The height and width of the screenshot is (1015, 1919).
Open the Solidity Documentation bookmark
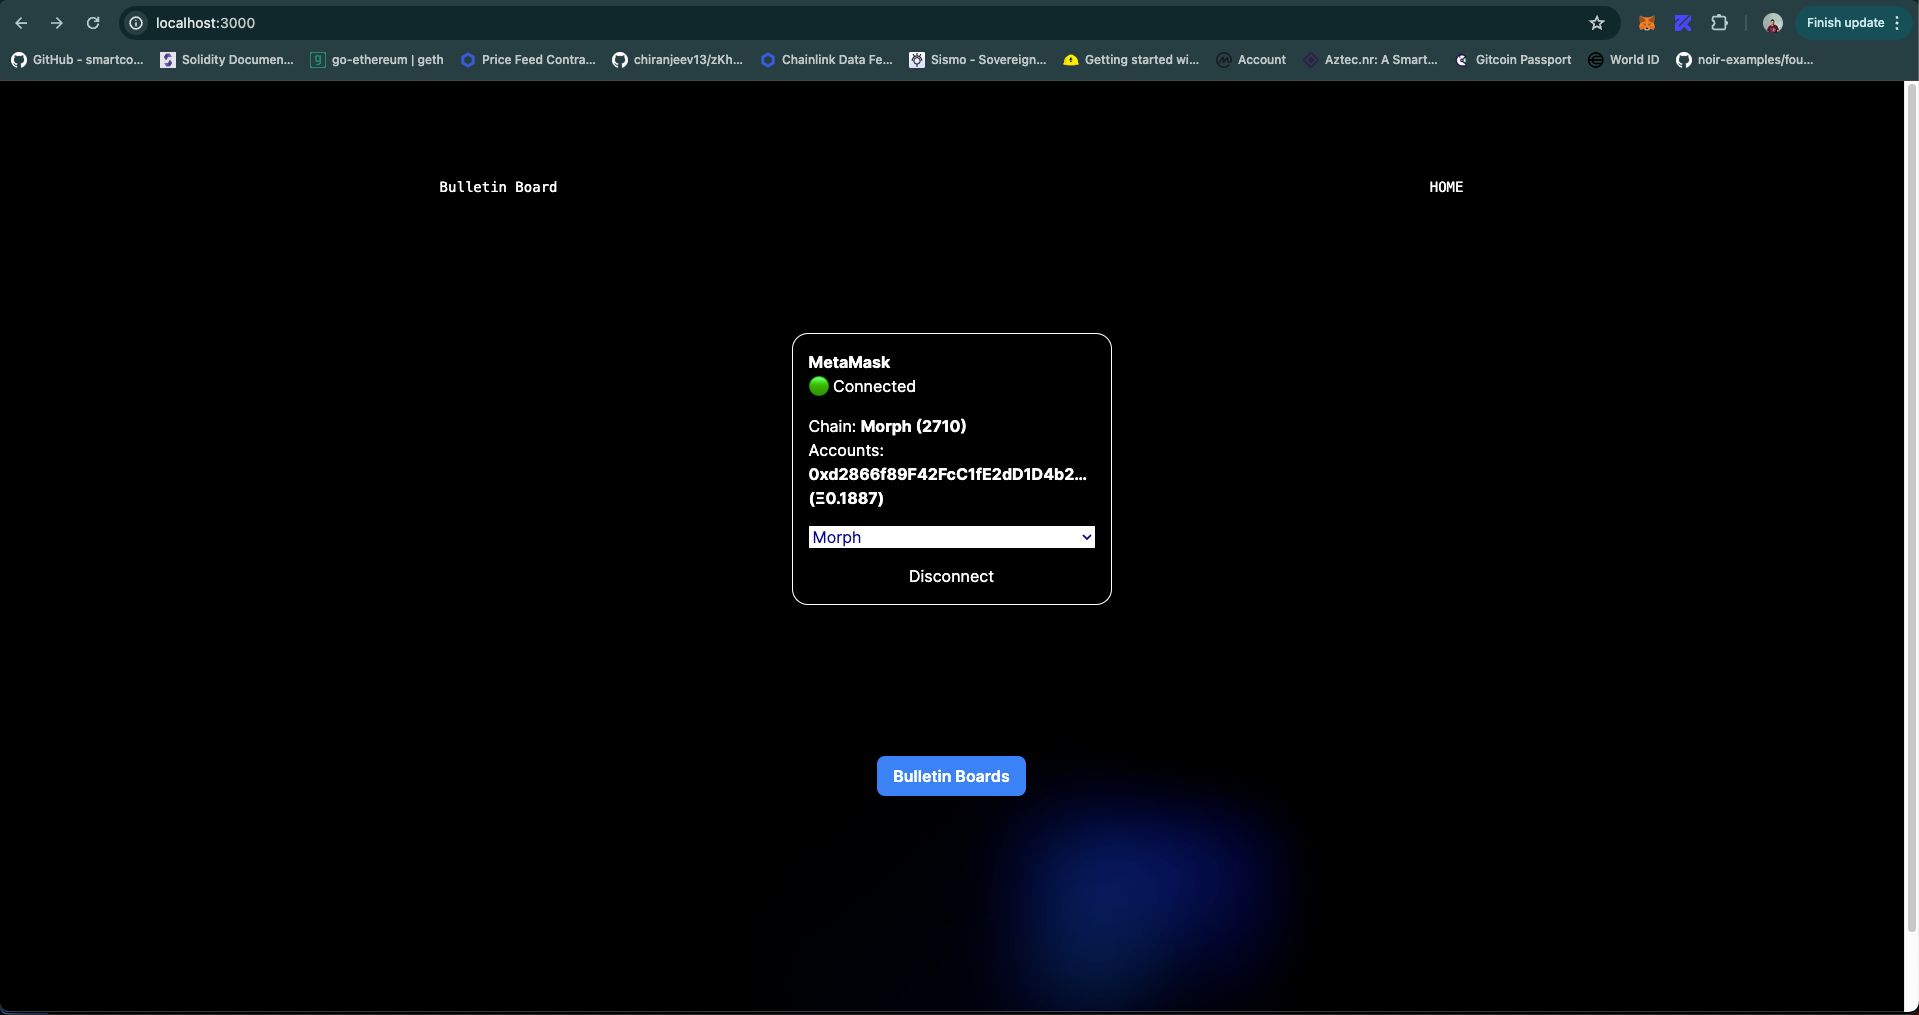tap(227, 60)
